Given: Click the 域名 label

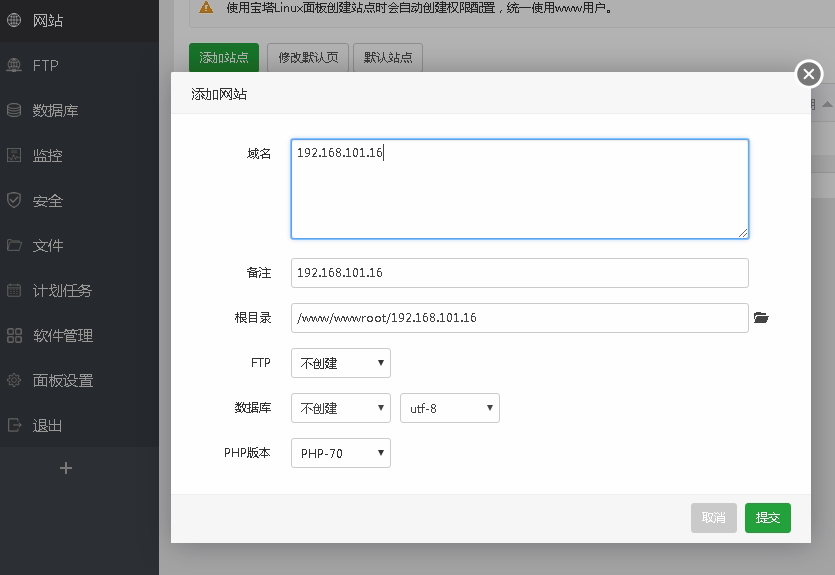Looking at the screenshot, I should (259, 153).
